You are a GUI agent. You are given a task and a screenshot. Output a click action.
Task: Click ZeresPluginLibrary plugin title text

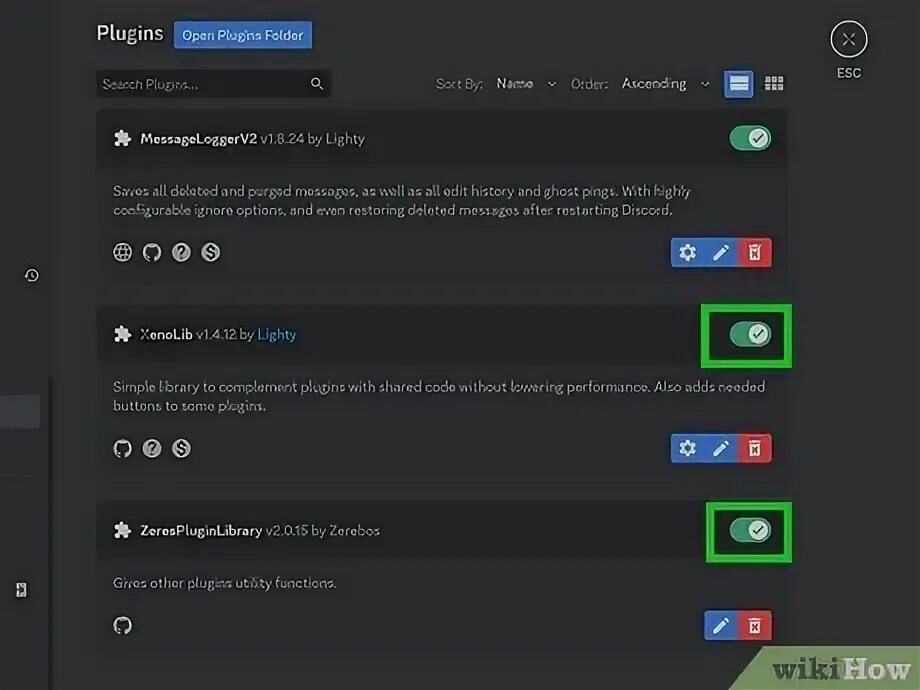tap(201, 530)
